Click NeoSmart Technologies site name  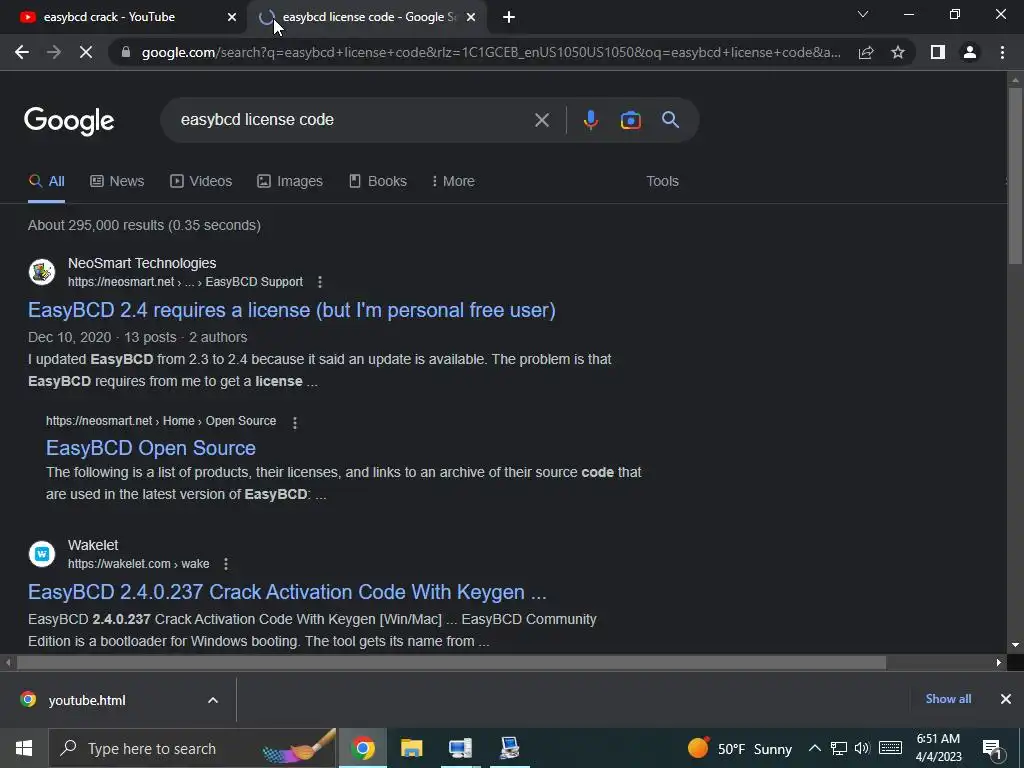click(142, 263)
